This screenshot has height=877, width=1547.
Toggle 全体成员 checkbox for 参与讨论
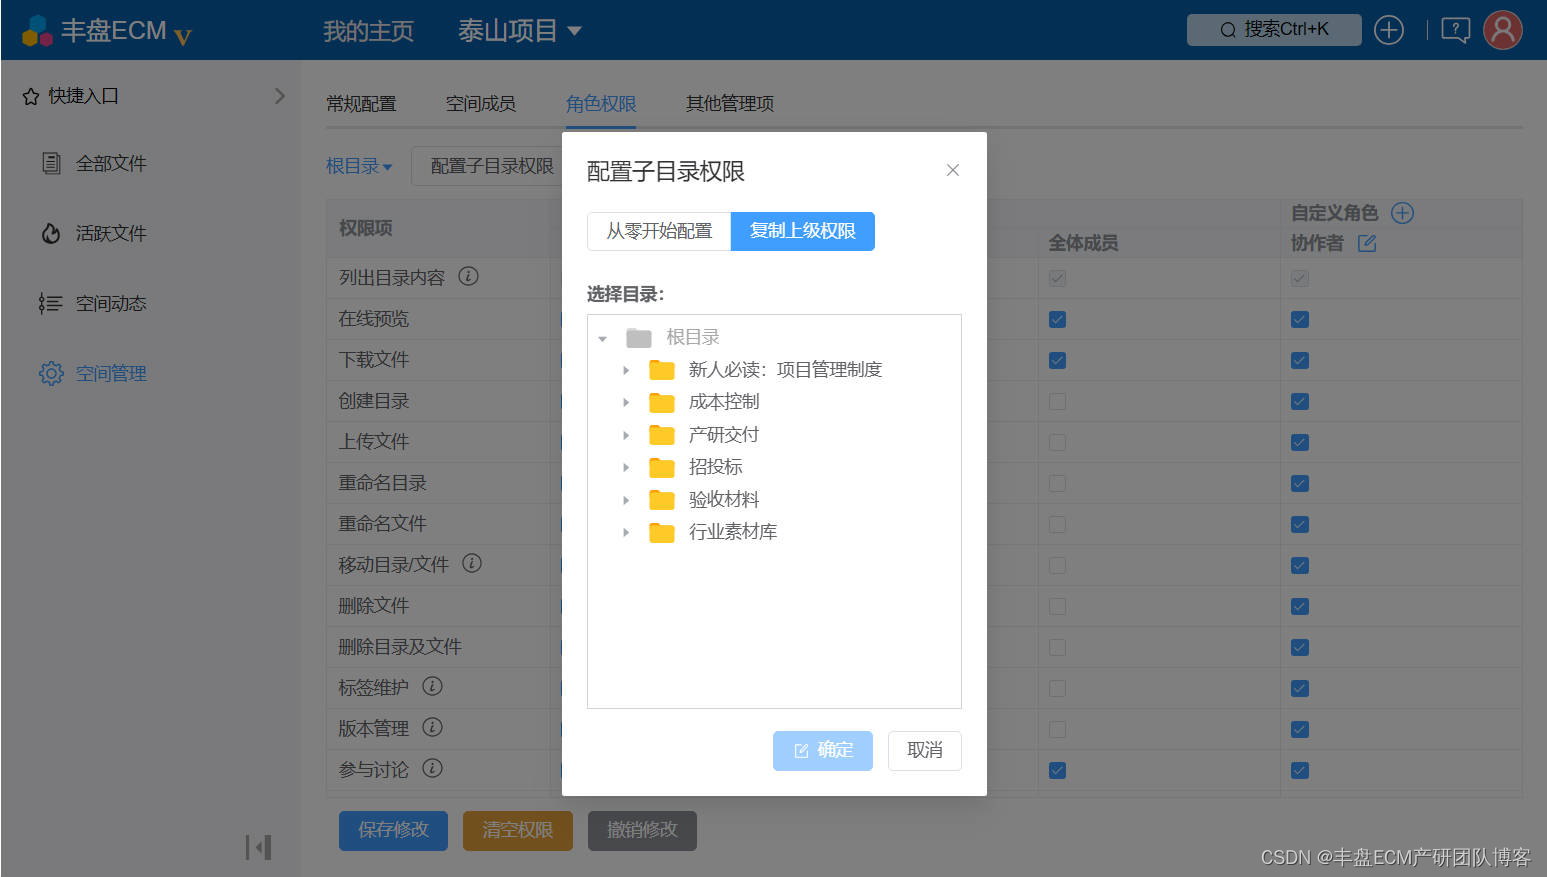[x=1057, y=771]
